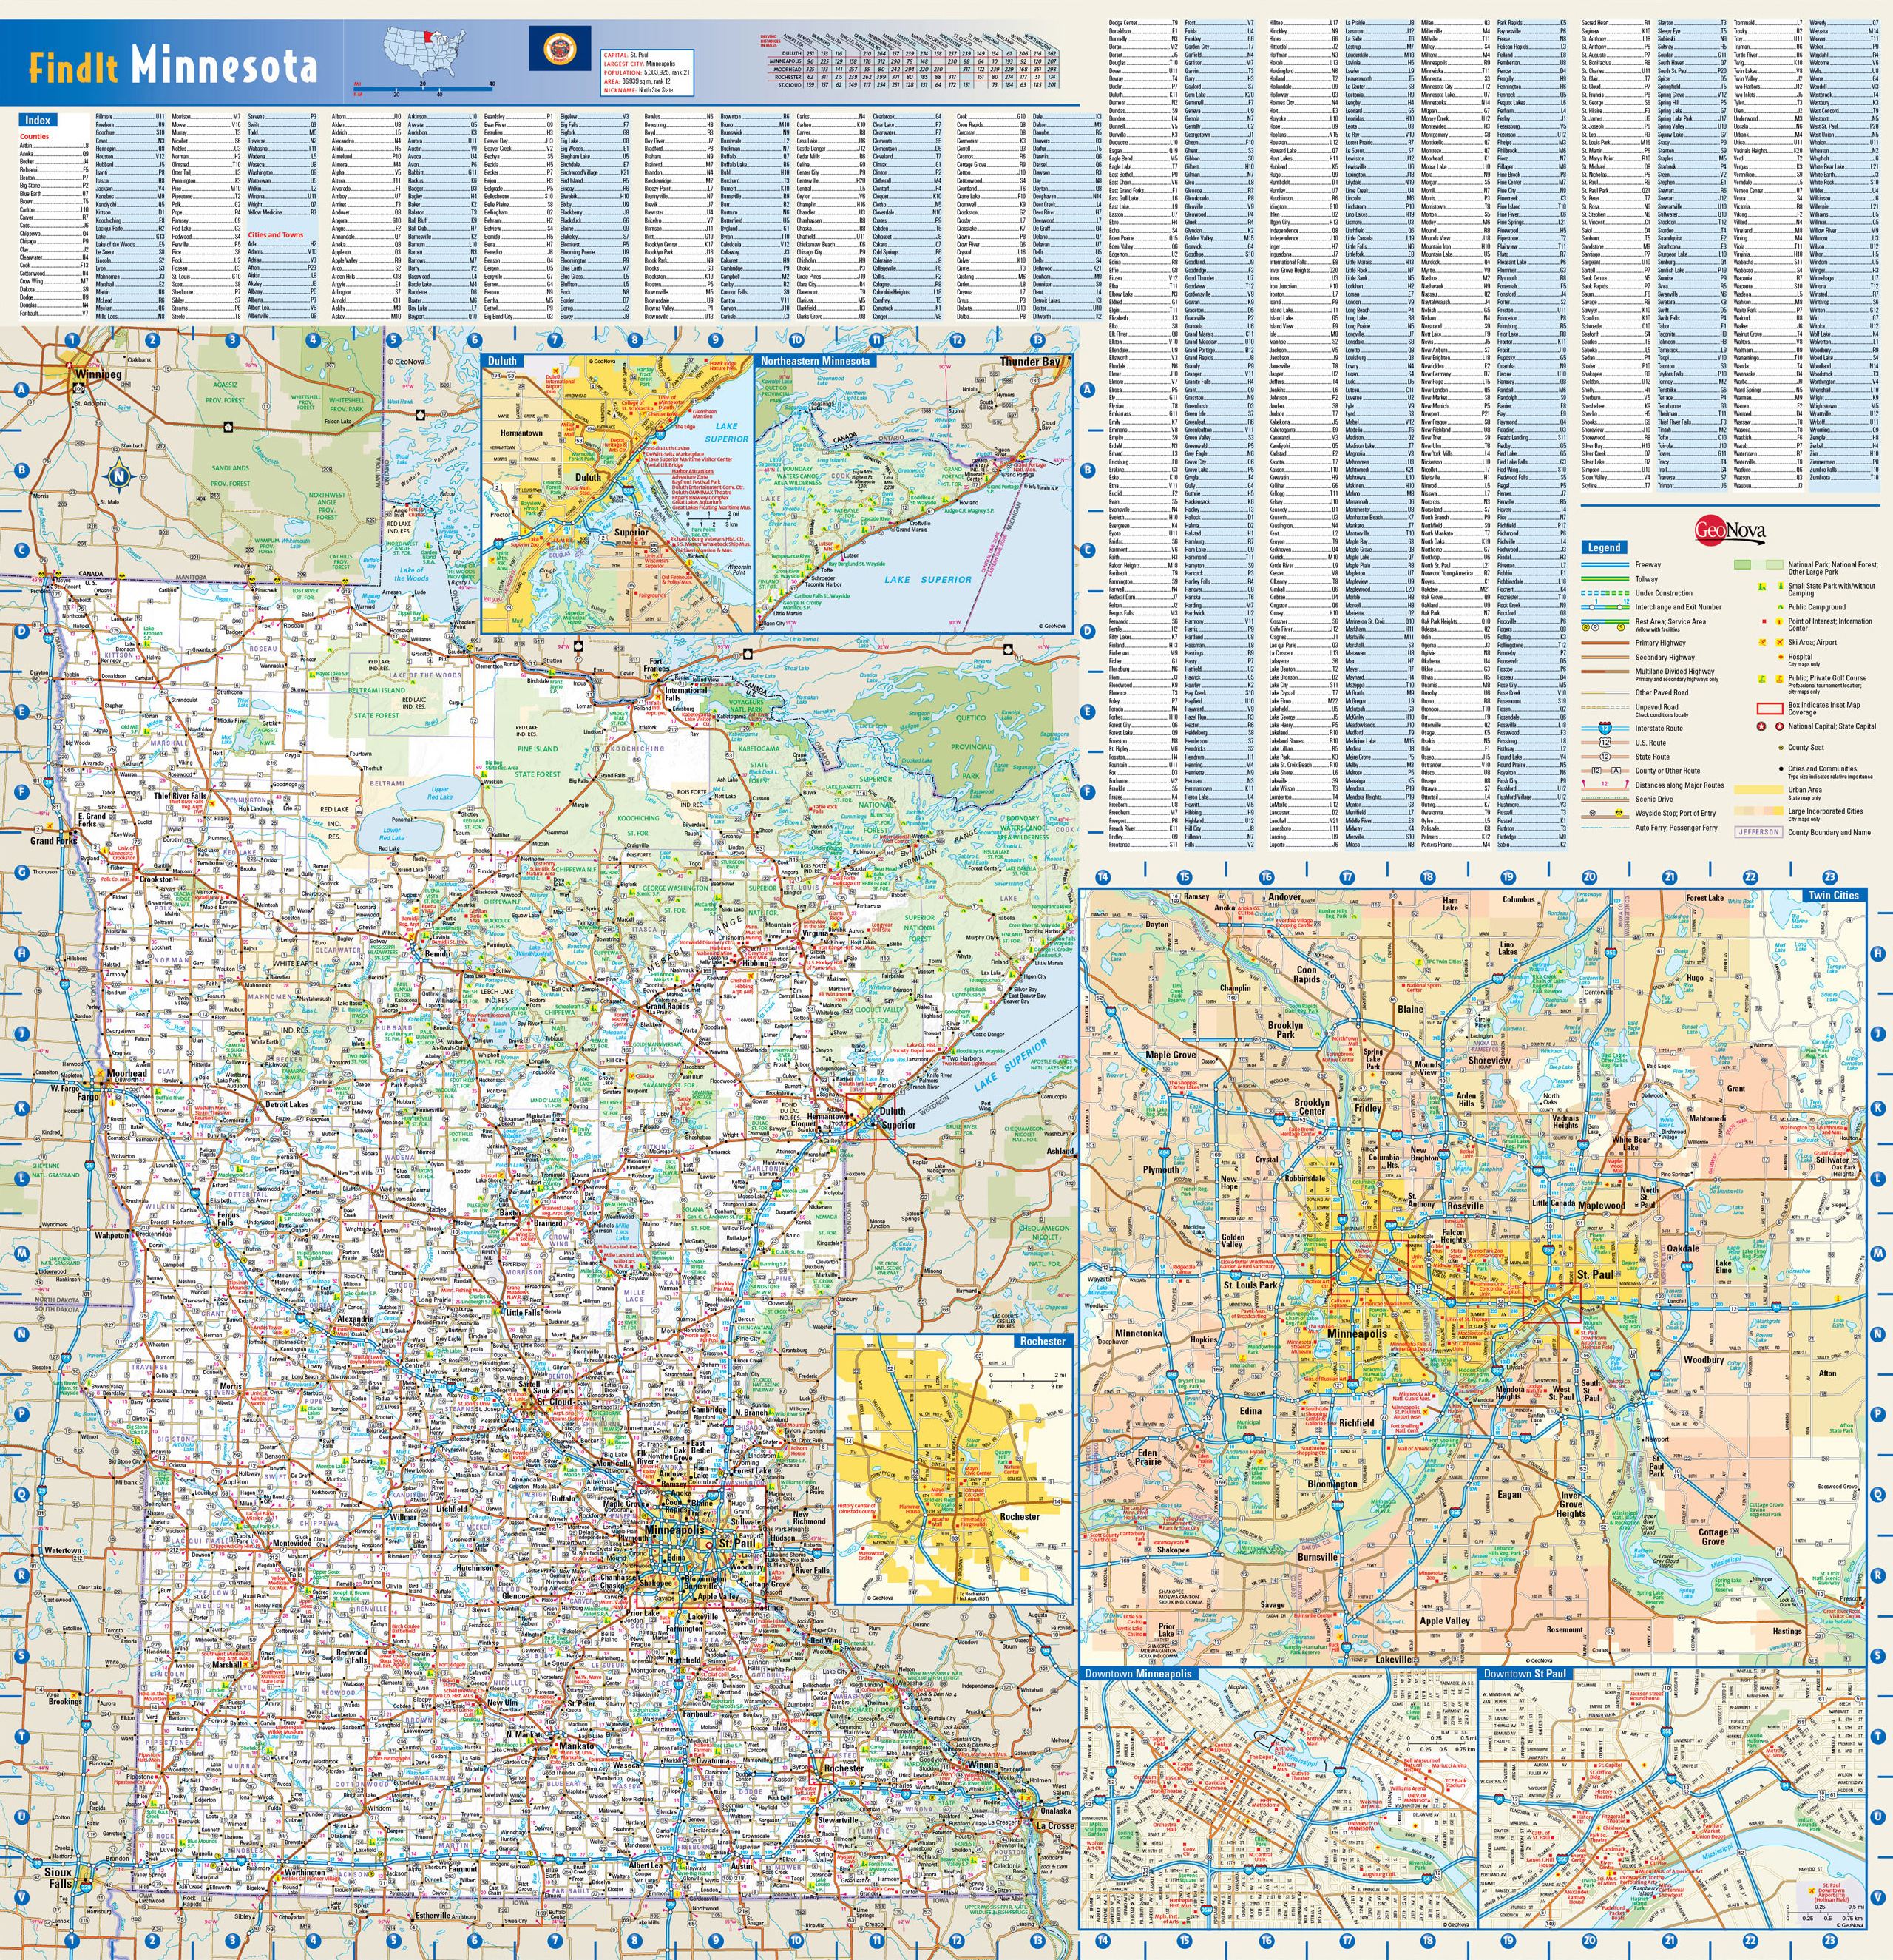Click grid number 14 above the Twin Cities inset

coord(1102,877)
